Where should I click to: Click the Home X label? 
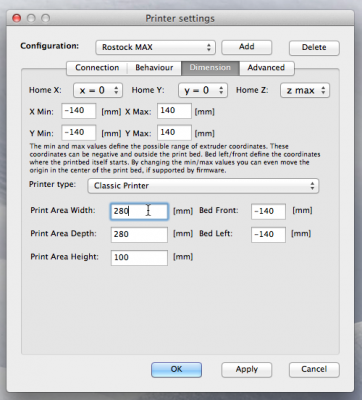point(45,90)
